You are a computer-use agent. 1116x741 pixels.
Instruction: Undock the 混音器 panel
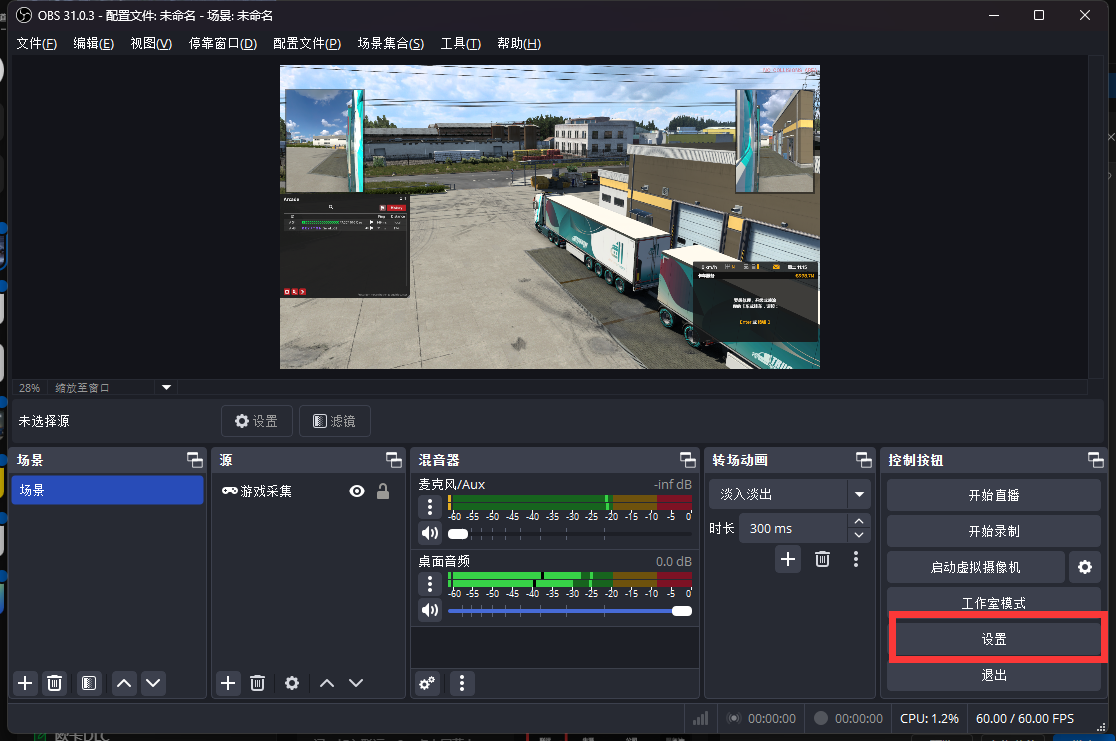pyautogui.click(x=688, y=460)
